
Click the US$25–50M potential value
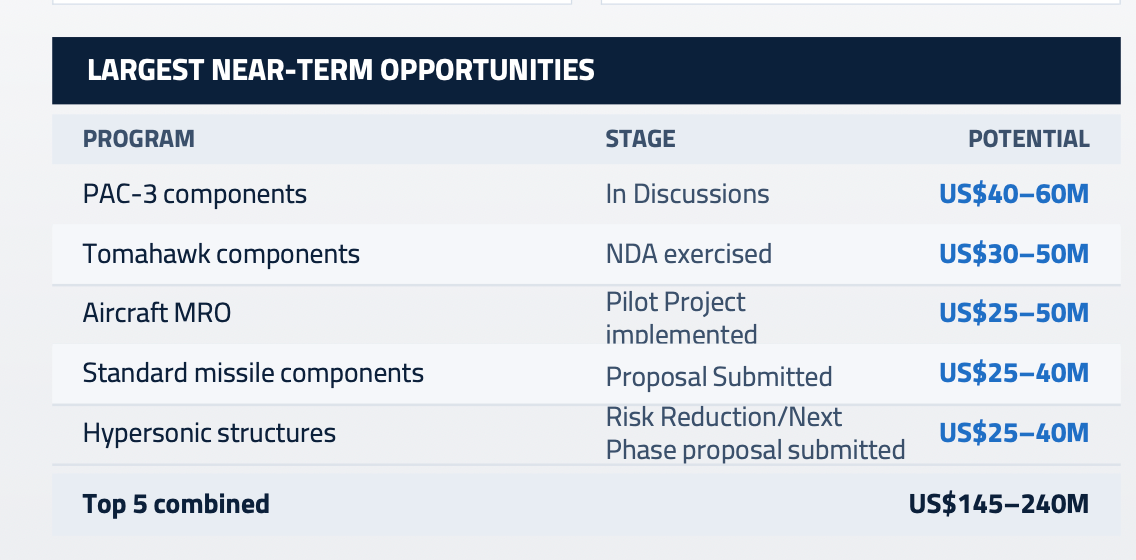point(1014,313)
